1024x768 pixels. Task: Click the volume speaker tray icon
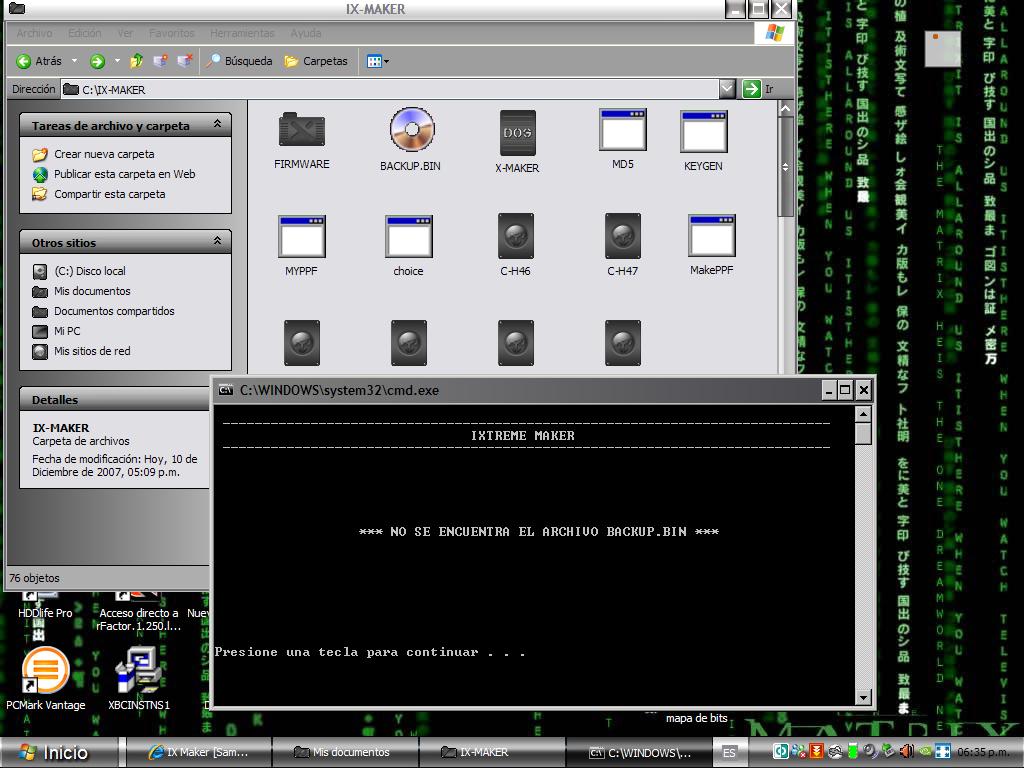(906, 752)
